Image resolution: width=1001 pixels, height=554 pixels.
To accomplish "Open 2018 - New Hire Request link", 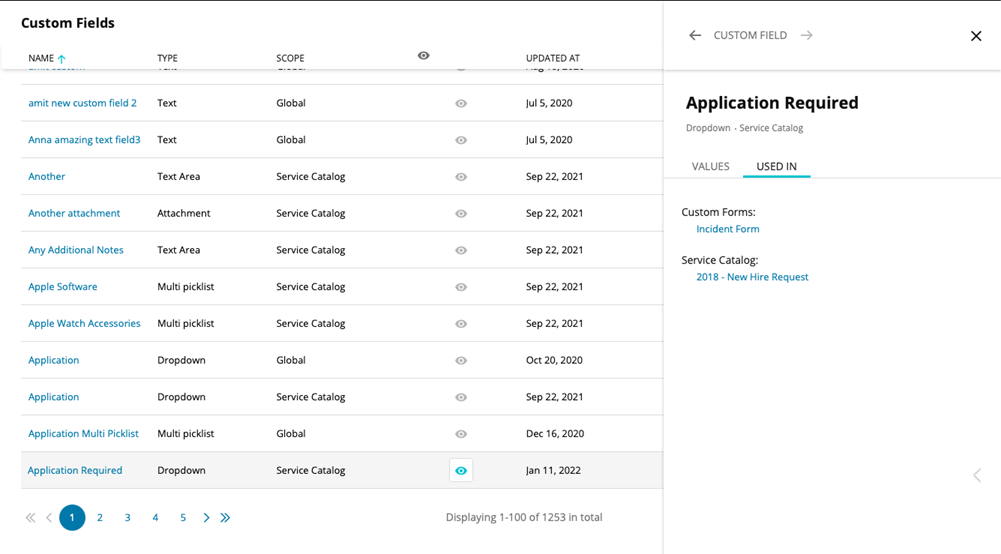I will pyautogui.click(x=752, y=277).
